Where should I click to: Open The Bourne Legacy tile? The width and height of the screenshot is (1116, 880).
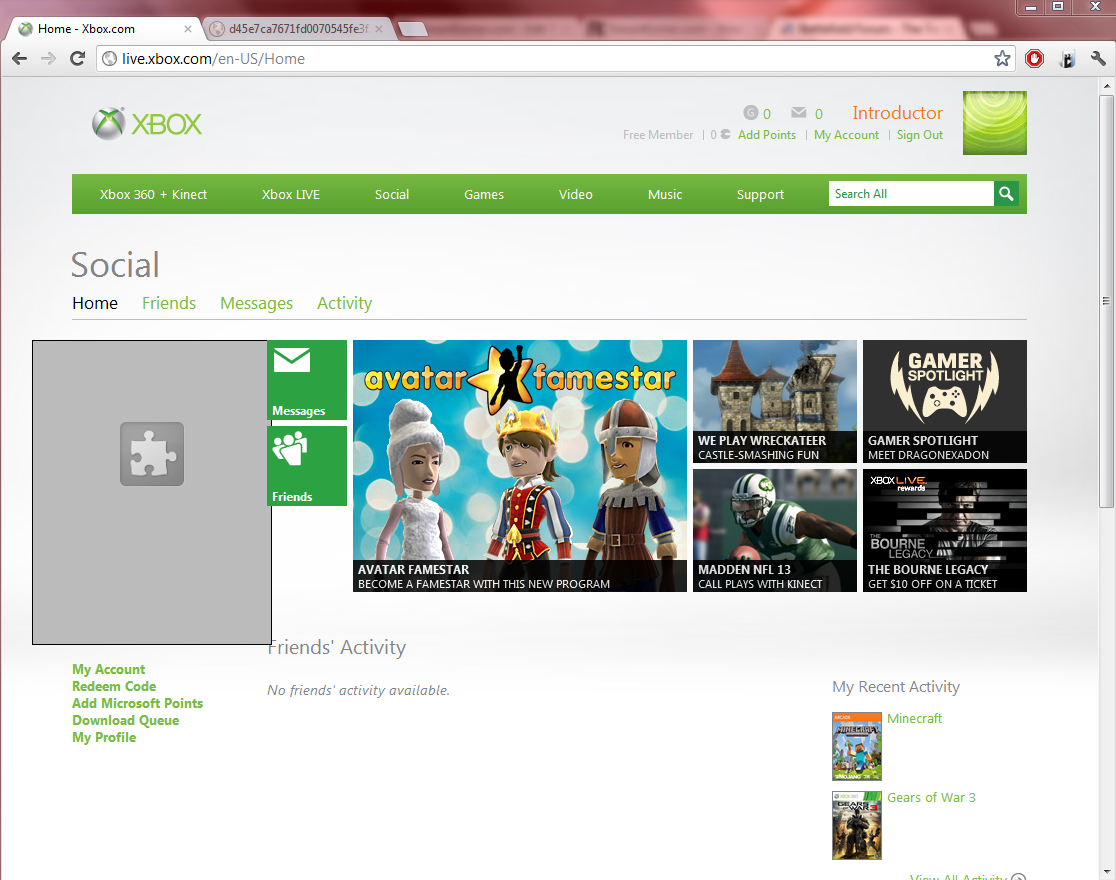click(x=944, y=530)
